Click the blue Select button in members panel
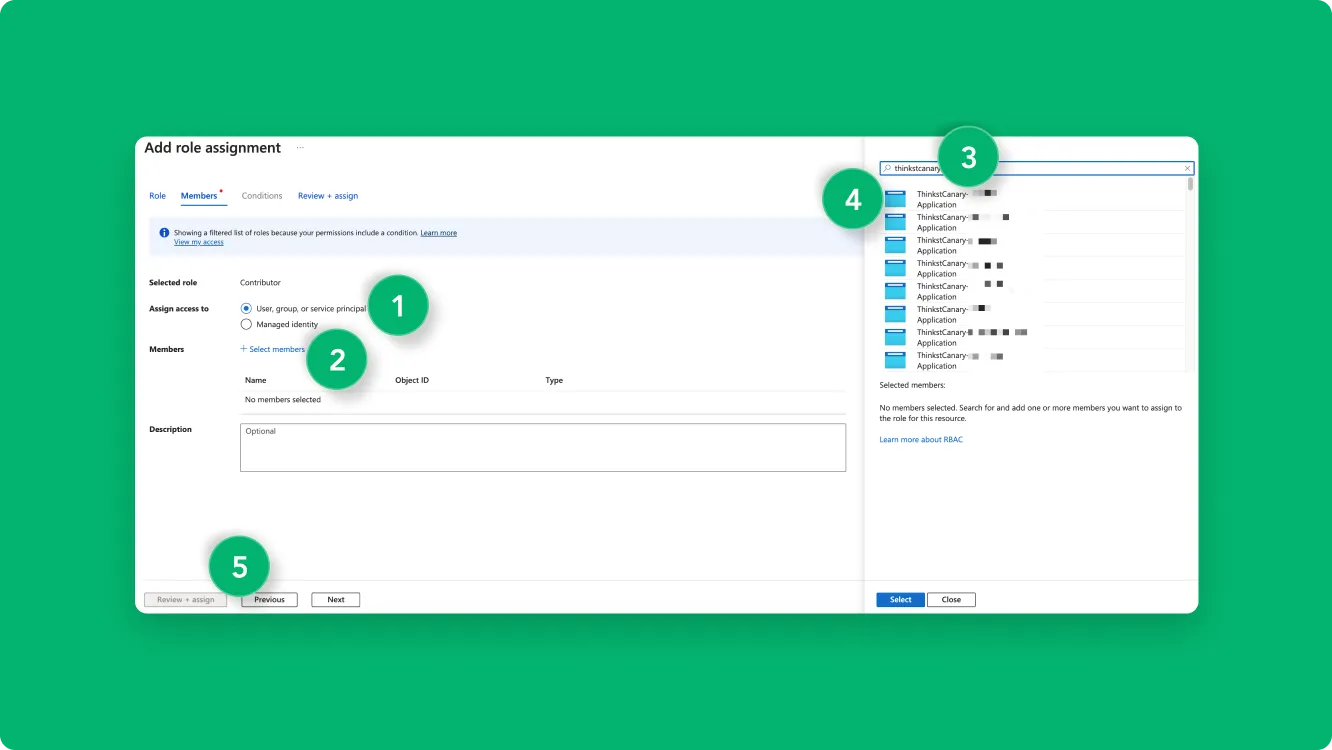Image resolution: width=1332 pixels, height=750 pixels. [900, 600]
